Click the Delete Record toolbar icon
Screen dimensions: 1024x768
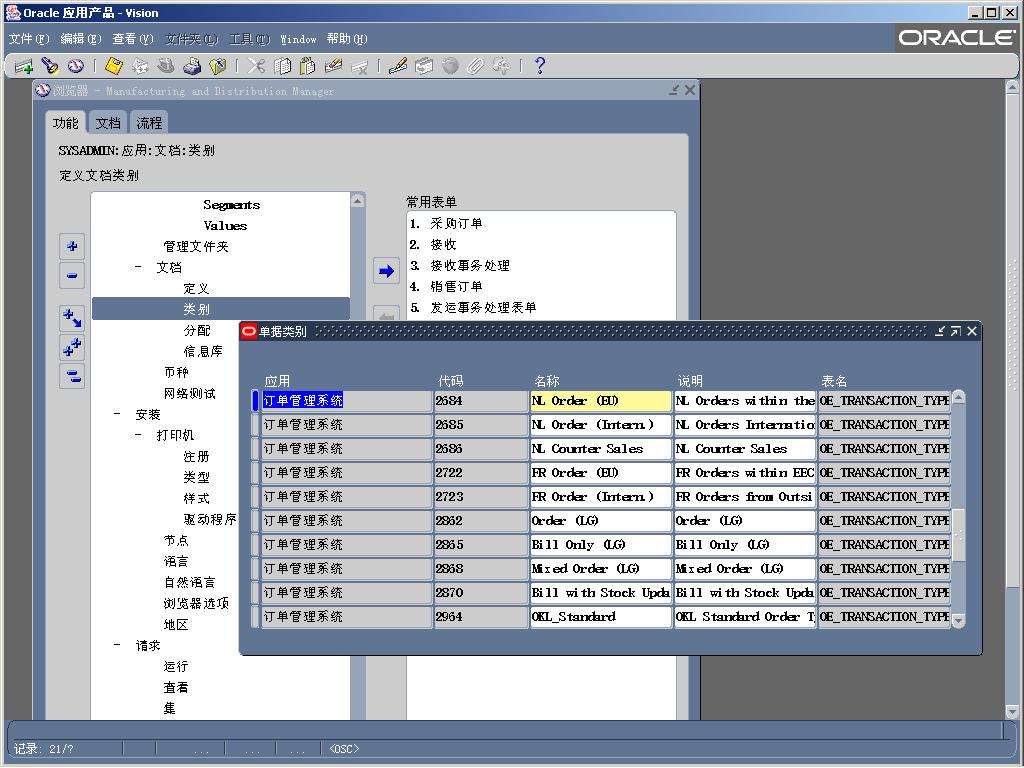(x=359, y=66)
